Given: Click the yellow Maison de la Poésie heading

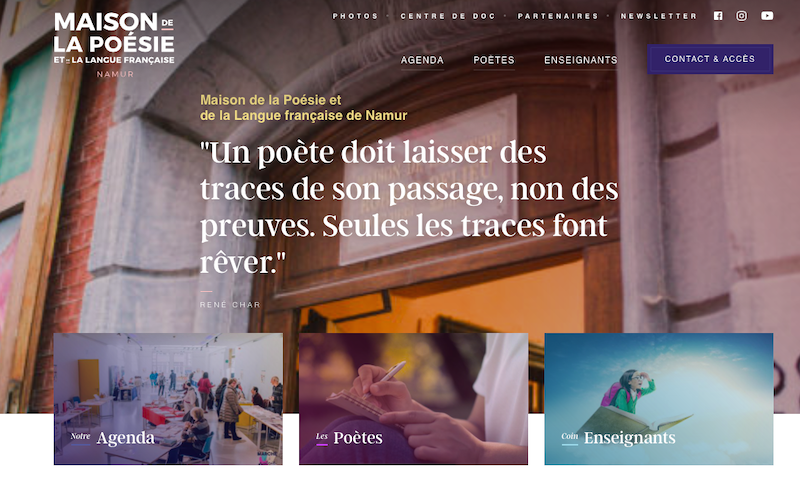Looking at the screenshot, I should [304, 108].
